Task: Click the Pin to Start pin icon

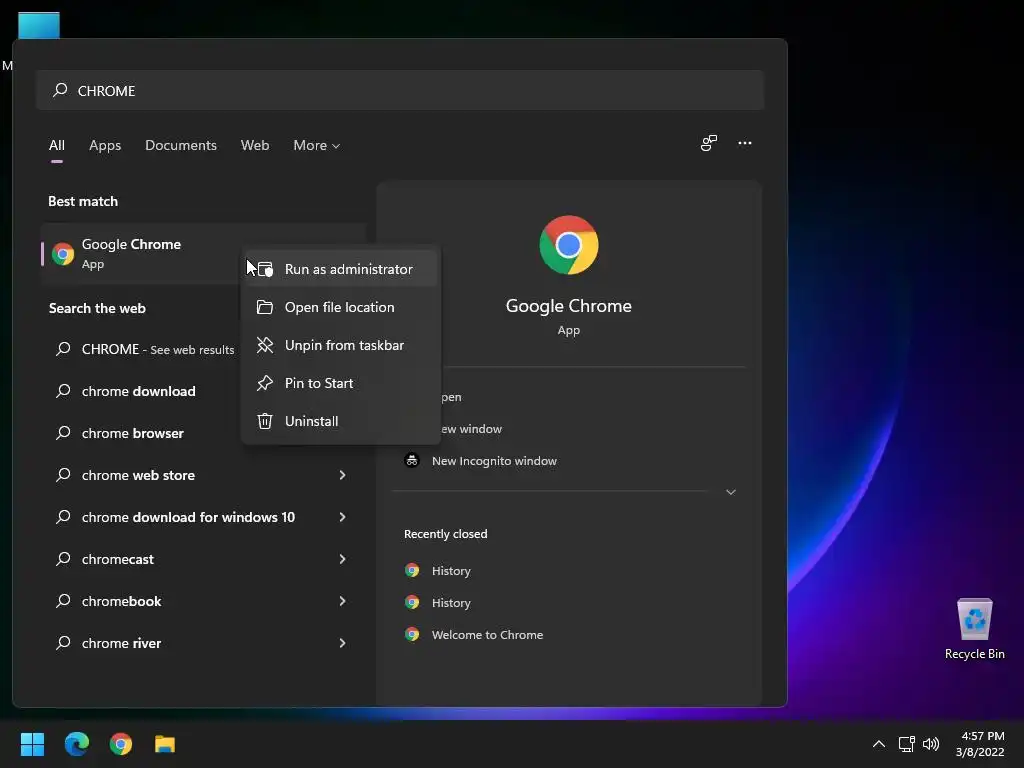Action: (x=264, y=383)
